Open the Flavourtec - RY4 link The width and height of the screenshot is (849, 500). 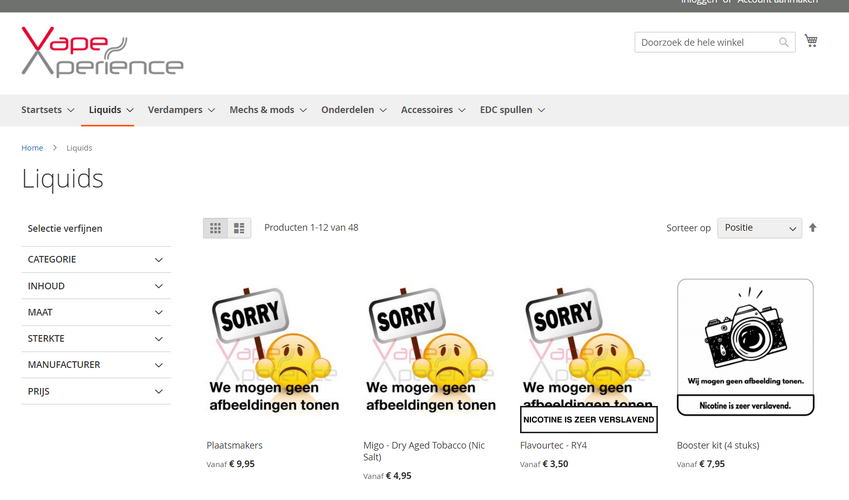(x=553, y=445)
